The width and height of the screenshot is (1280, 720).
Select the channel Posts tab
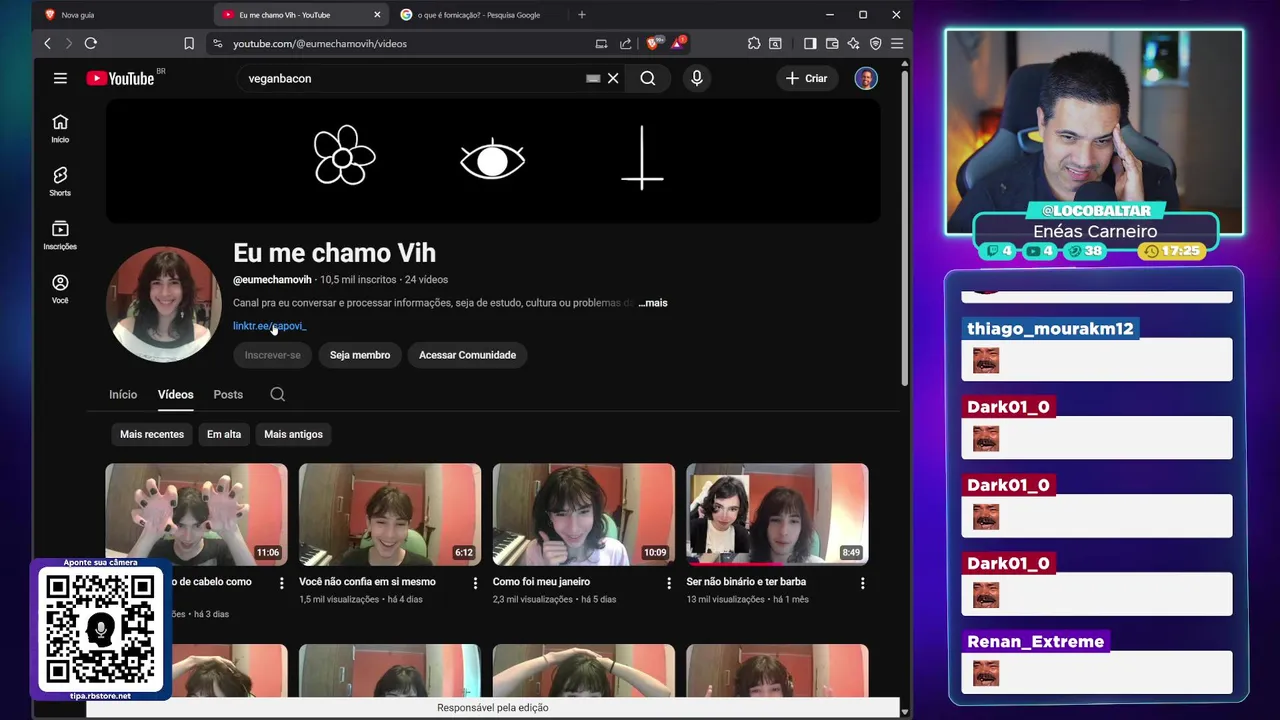(x=228, y=394)
